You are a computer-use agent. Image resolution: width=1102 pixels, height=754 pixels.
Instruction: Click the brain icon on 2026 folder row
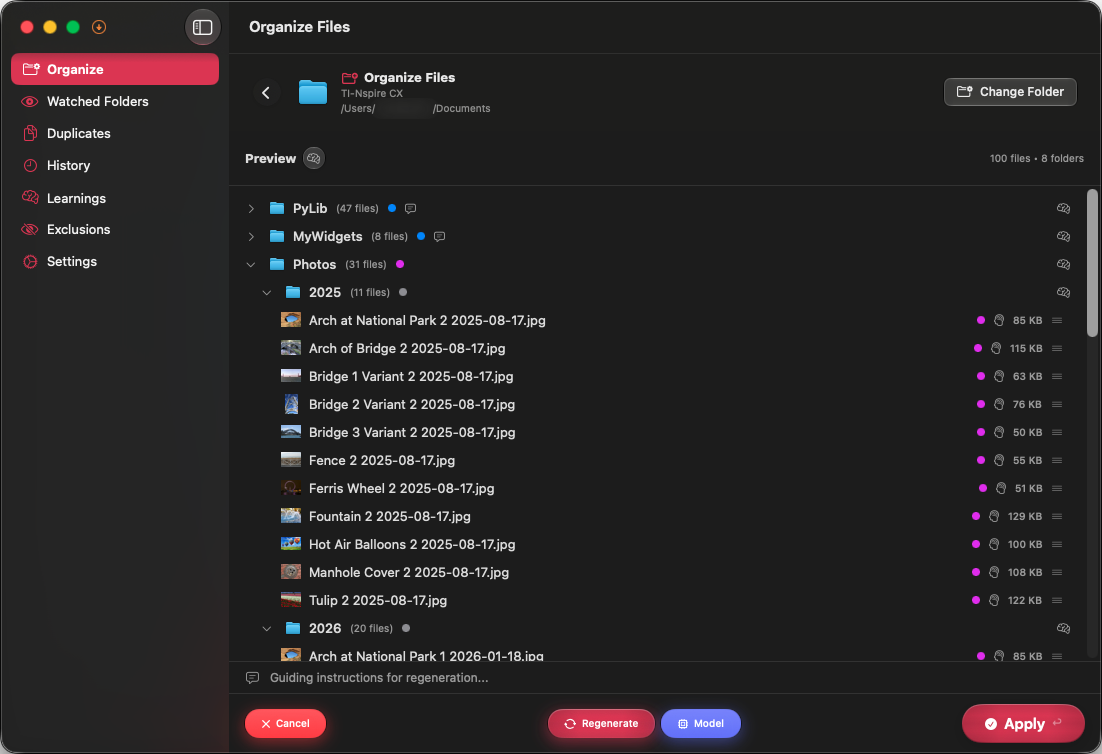coord(1063,628)
